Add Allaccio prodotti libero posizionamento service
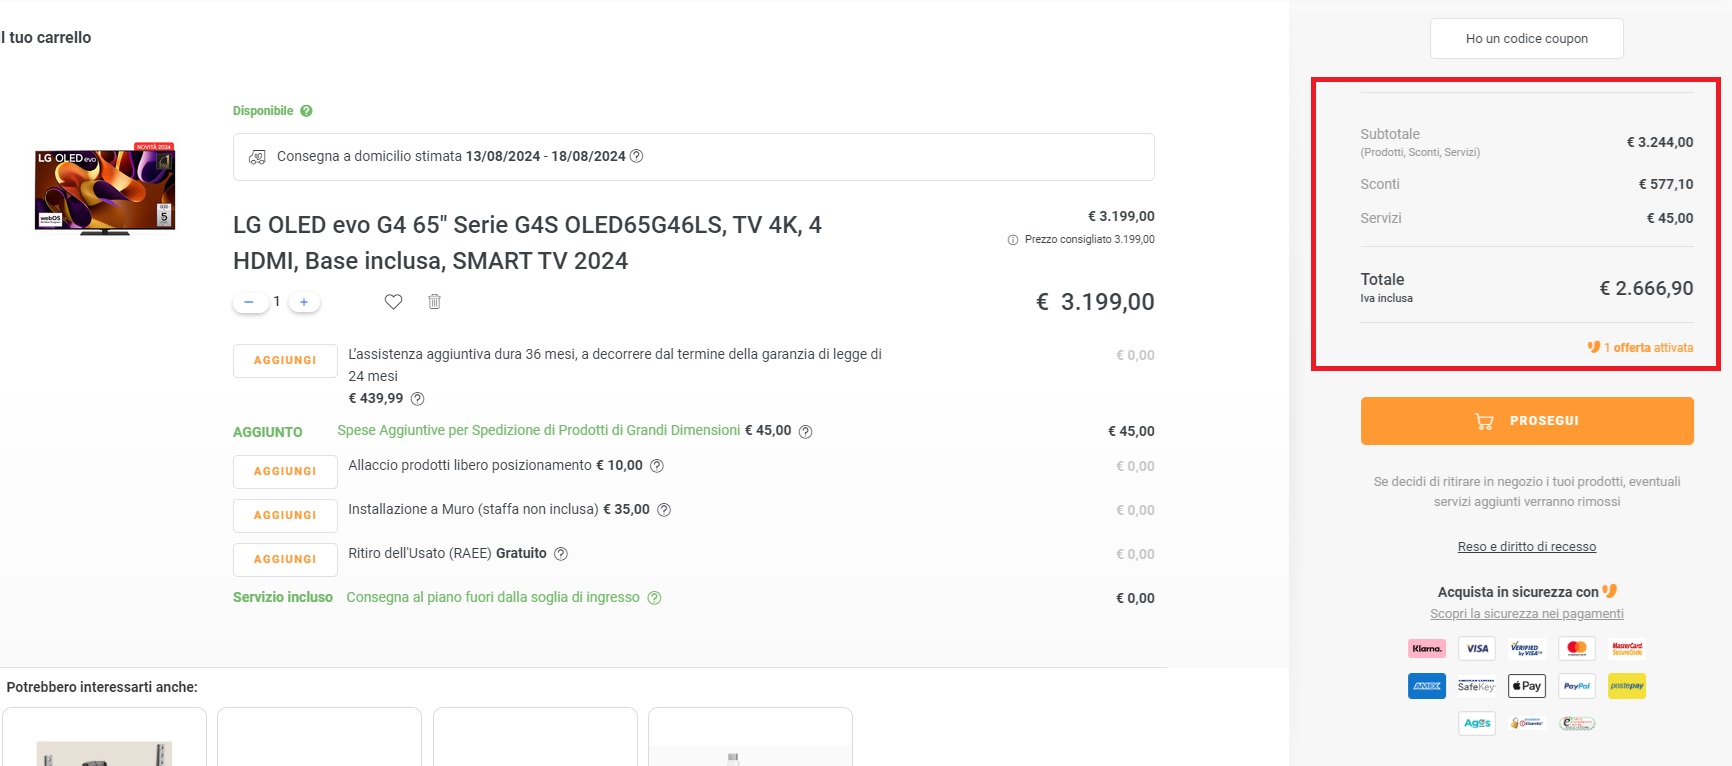Viewport: 1732px width, 766px height. pyautogui.click(x=285, y=472)
